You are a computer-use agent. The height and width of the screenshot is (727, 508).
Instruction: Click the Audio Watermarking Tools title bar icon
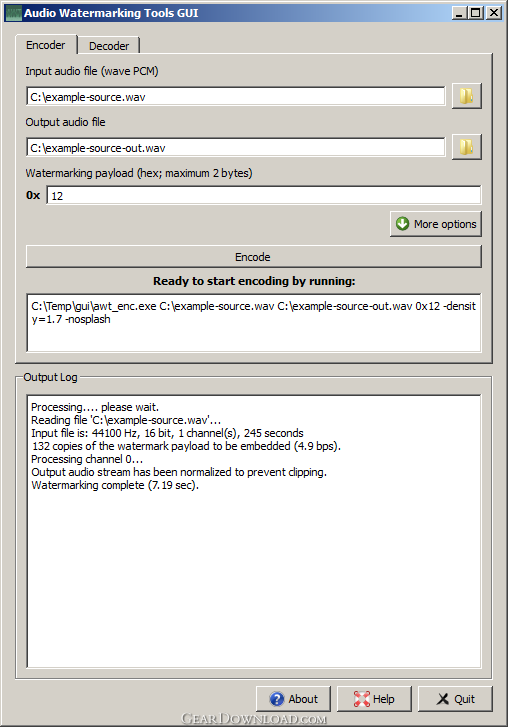point(14,13)
